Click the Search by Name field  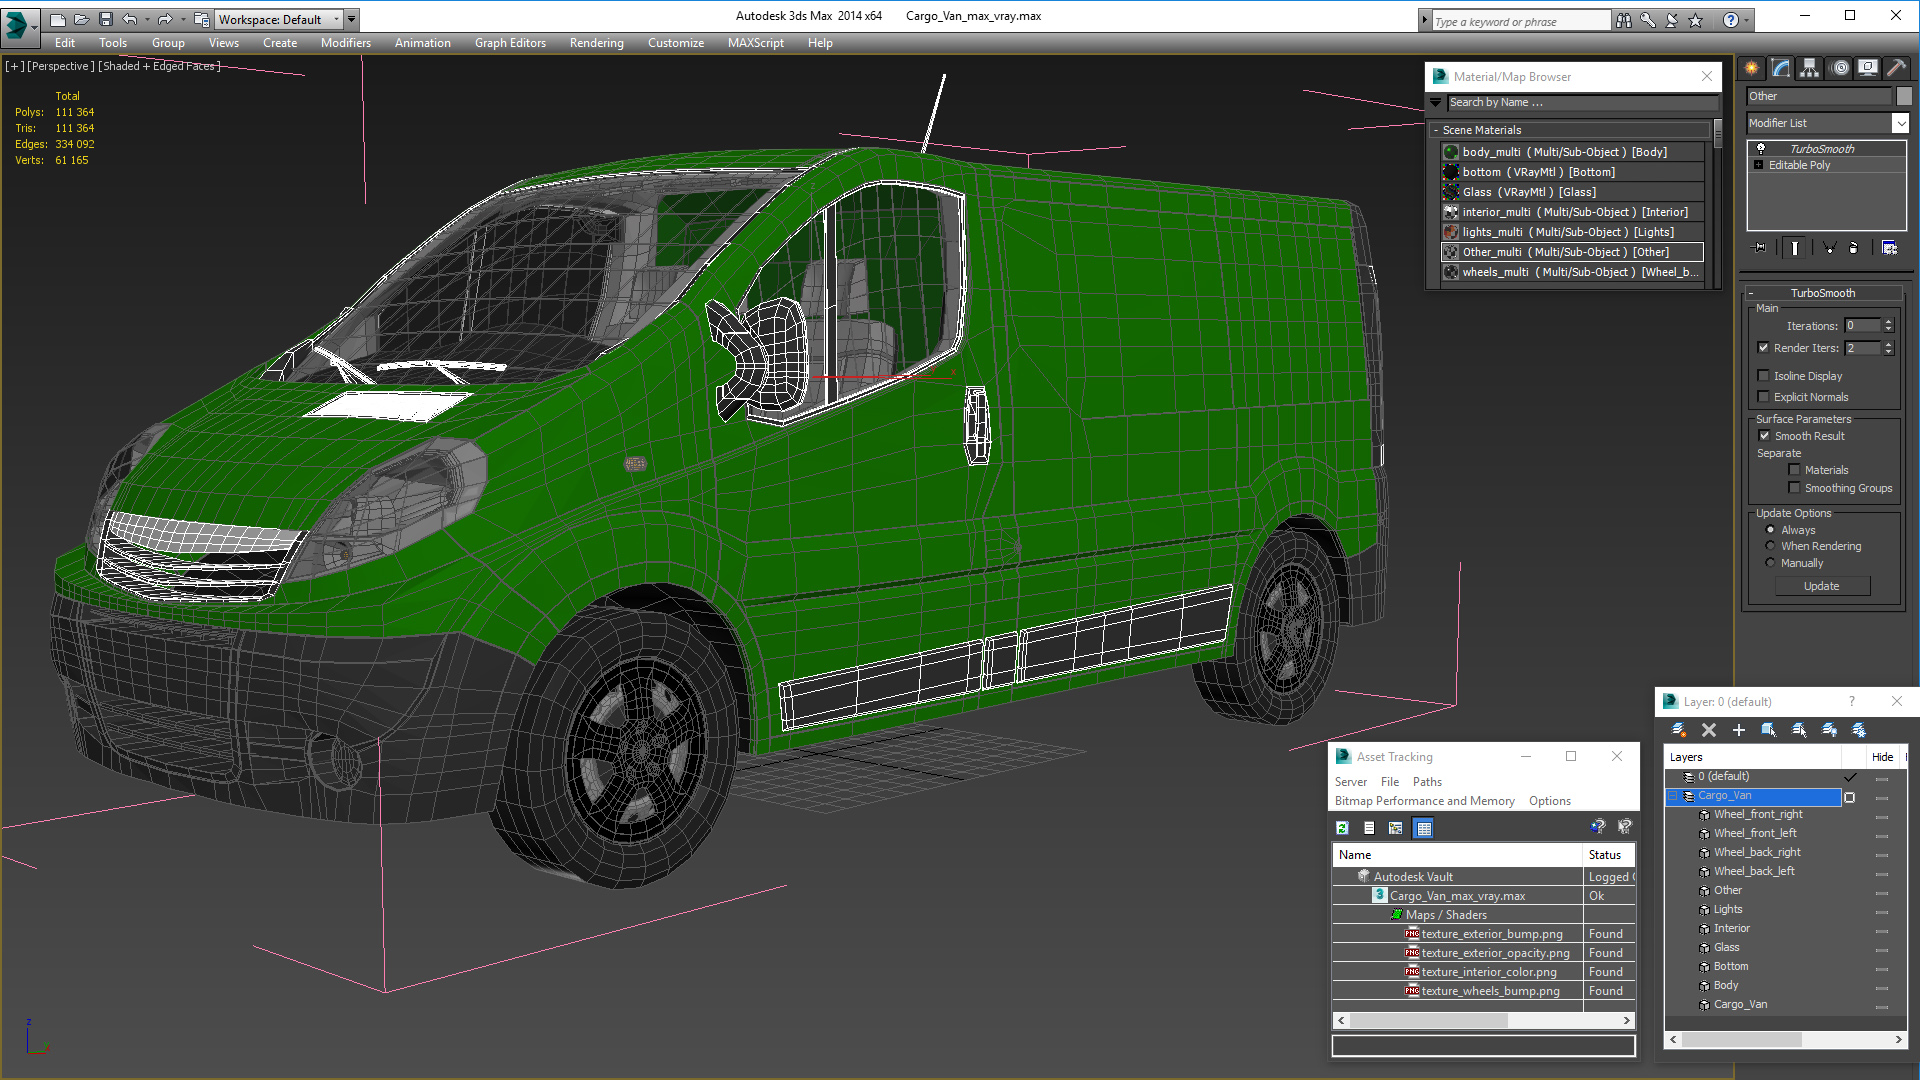1583,102
